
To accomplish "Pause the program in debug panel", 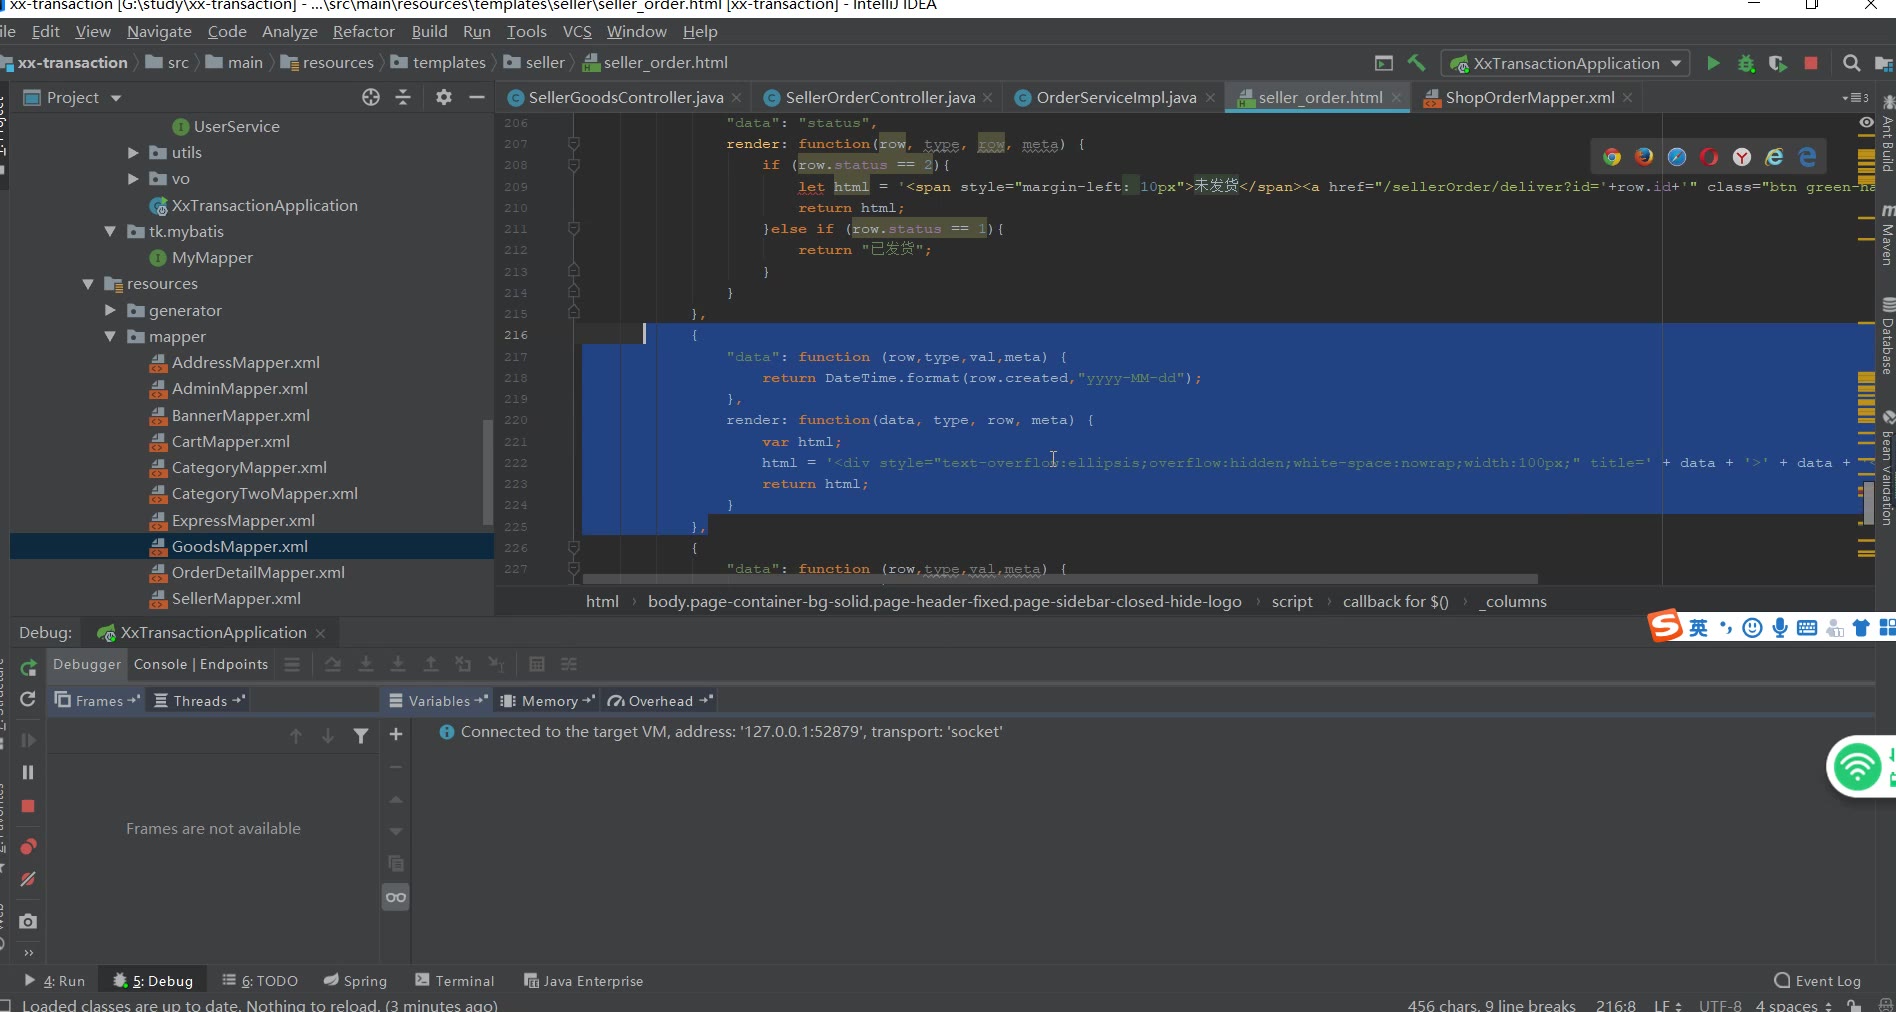I will (28, 772).
